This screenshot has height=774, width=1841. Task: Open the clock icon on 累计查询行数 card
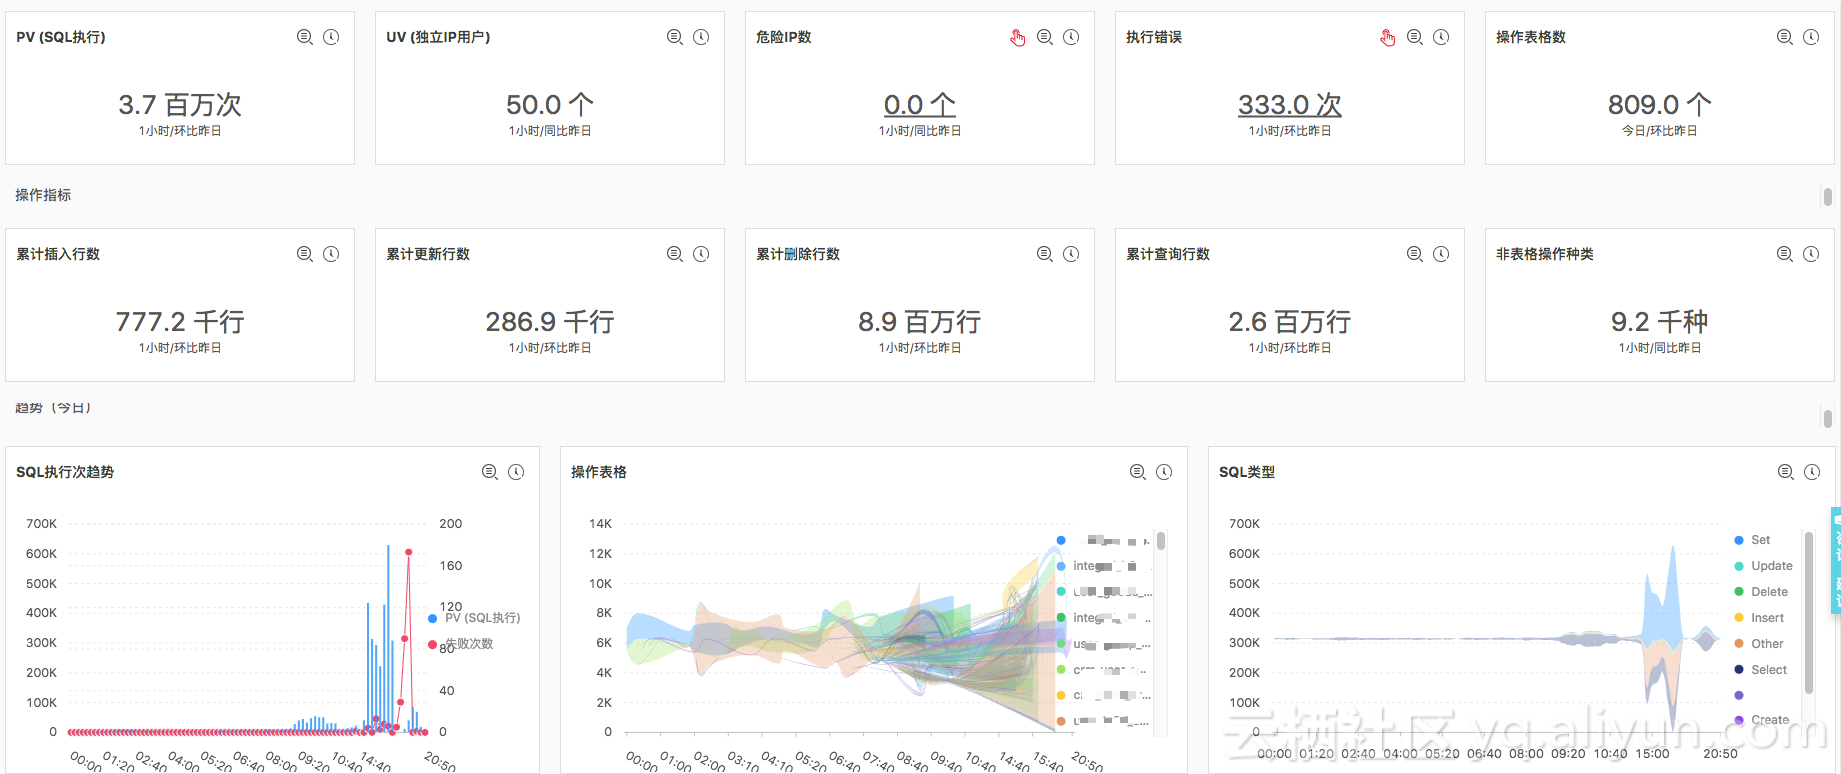click(x=1441, y=254)
